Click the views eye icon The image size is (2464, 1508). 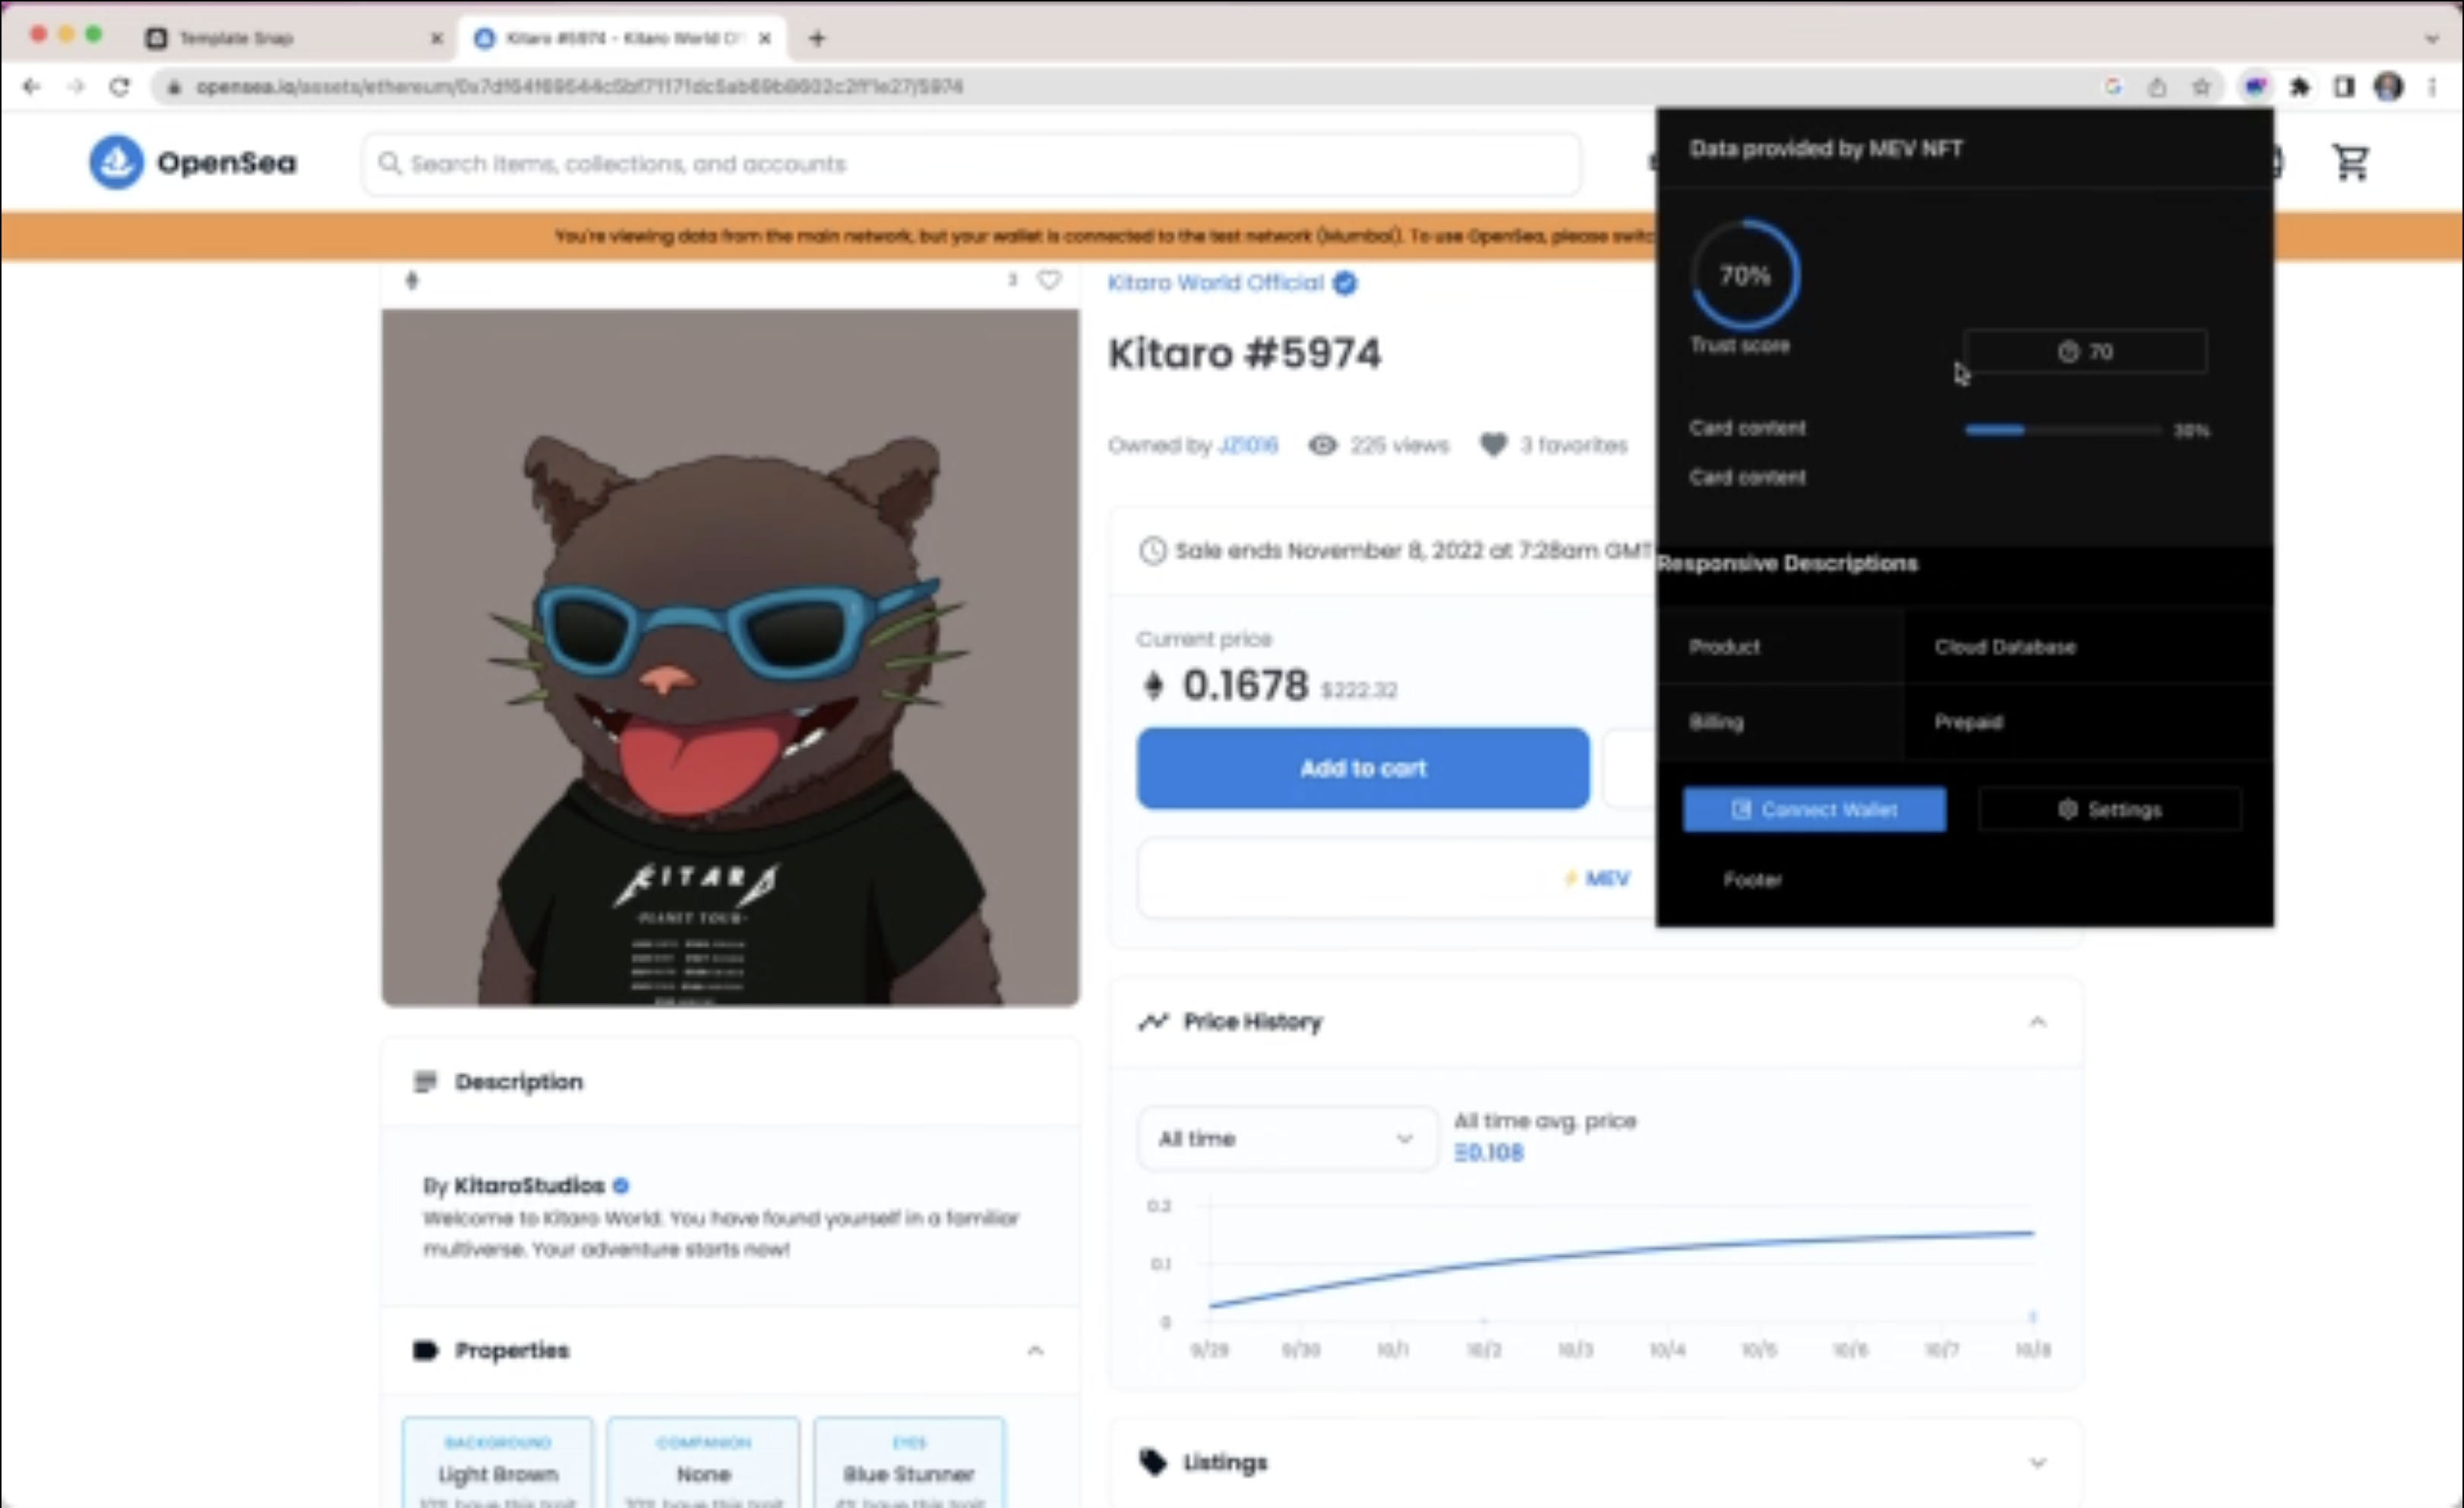coord(1322,445)
